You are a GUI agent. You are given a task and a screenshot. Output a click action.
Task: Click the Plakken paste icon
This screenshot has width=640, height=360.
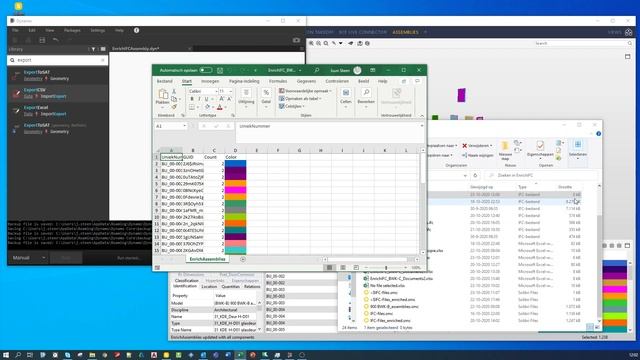coord(162,95)
